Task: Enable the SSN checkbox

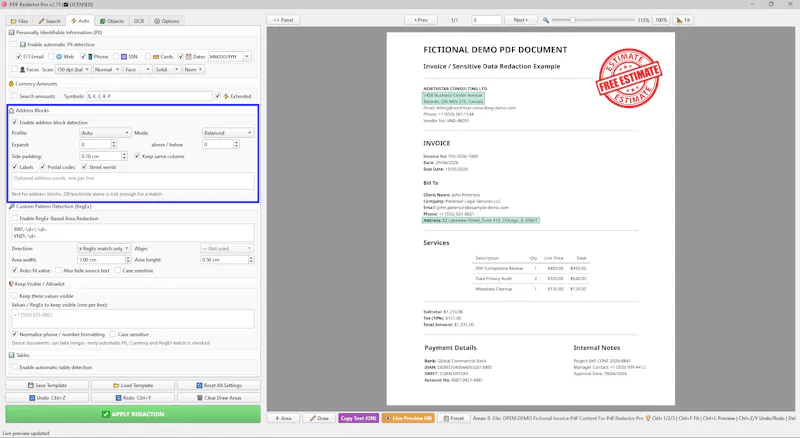Action: 116,57
